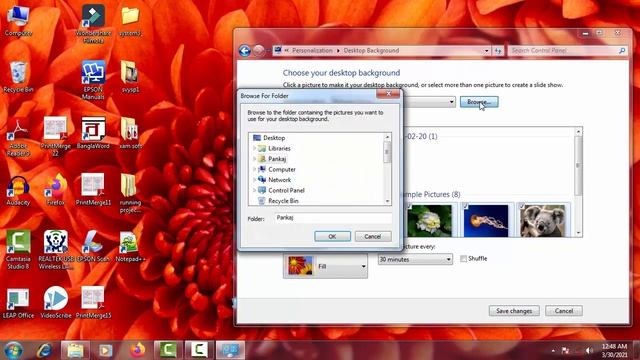Launch Firefox desktop shortcut
Viewport: 640px width, 360px height.
pos(56,189)
